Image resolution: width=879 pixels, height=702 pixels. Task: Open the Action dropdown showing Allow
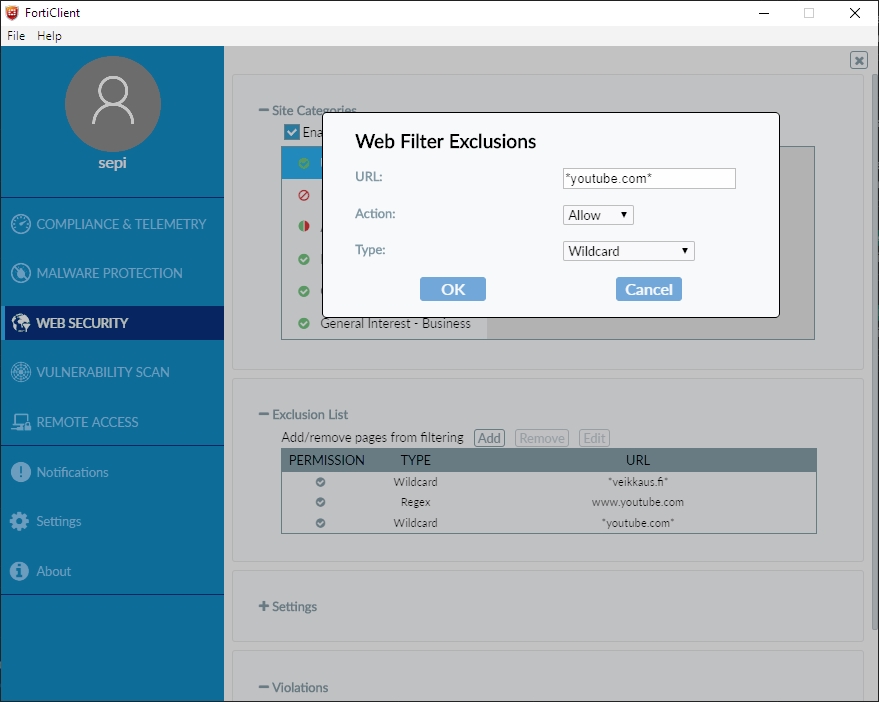tap(598, 215)
